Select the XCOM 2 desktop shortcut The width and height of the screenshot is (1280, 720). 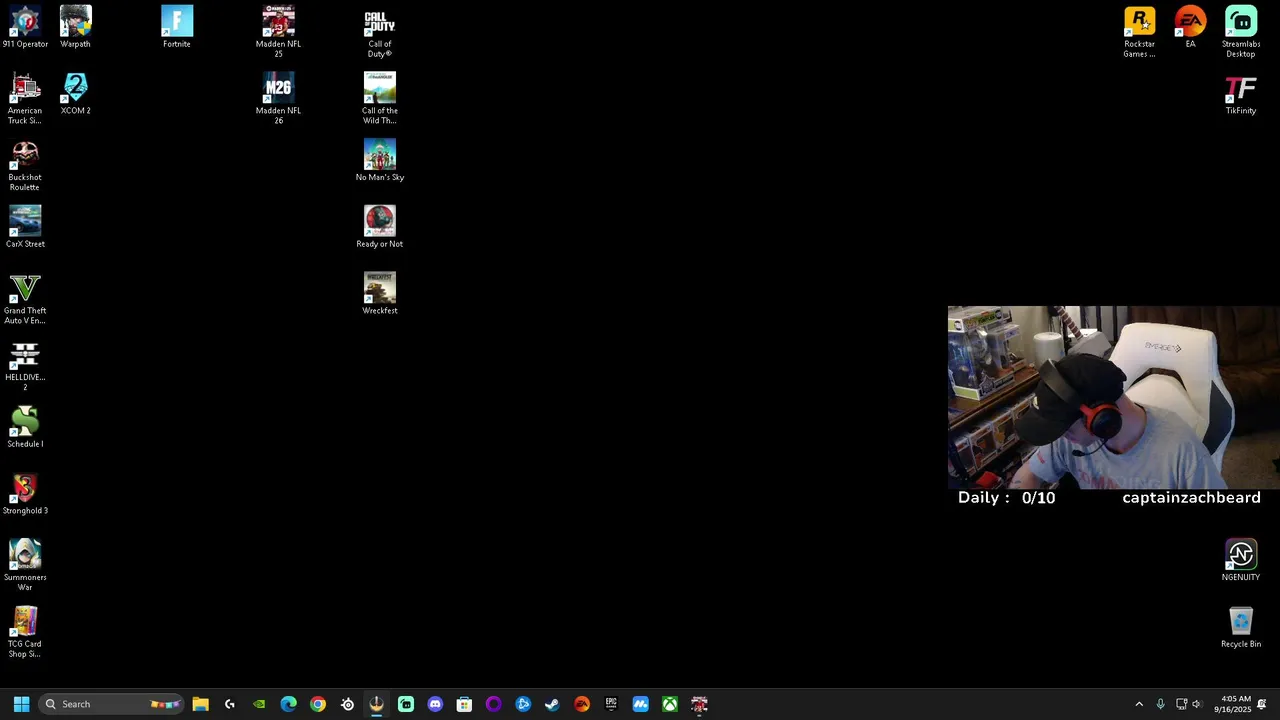pyautogui.click(x=75, y=93)
